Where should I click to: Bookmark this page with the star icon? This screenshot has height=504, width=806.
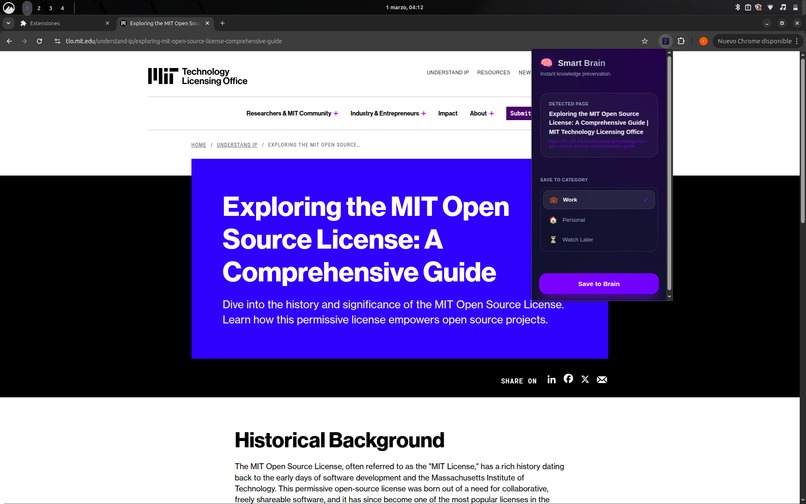(x=645, y=41)
